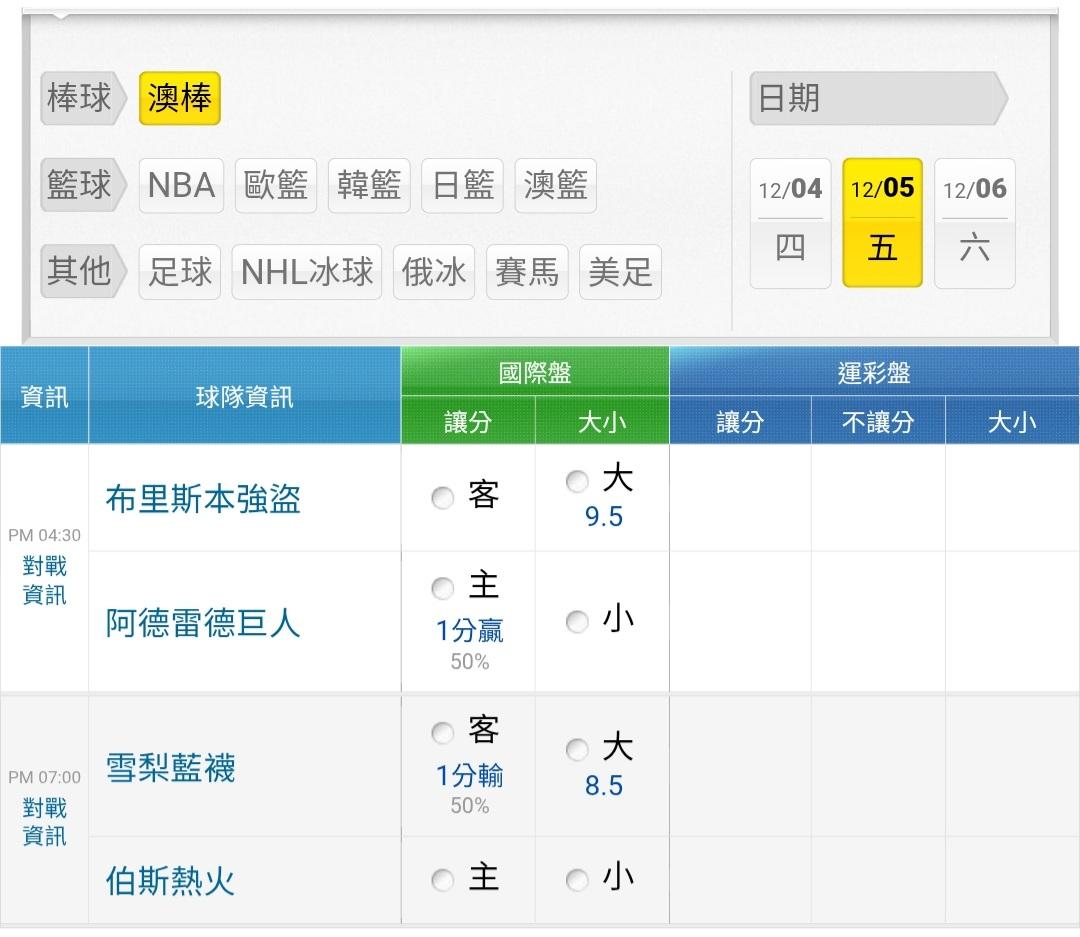
Task: Choose 大 over 9.5 radio button
Action: coord(577,482)
